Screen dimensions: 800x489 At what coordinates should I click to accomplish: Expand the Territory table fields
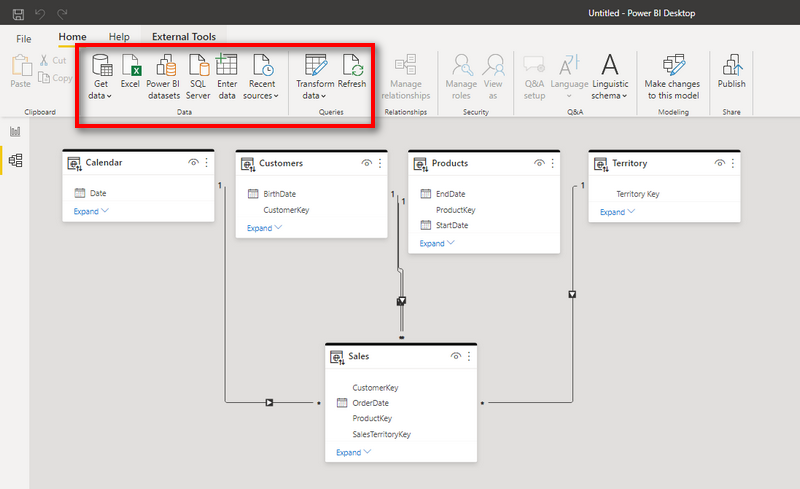(617, 212)
